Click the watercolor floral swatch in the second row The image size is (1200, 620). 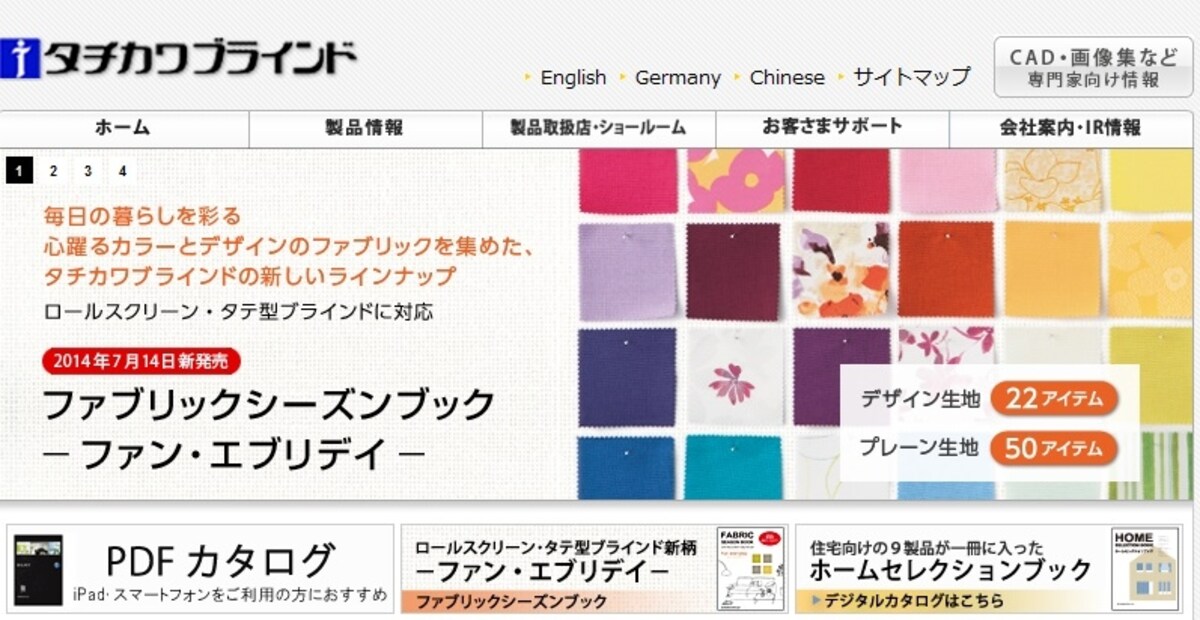tap(841, 270)
